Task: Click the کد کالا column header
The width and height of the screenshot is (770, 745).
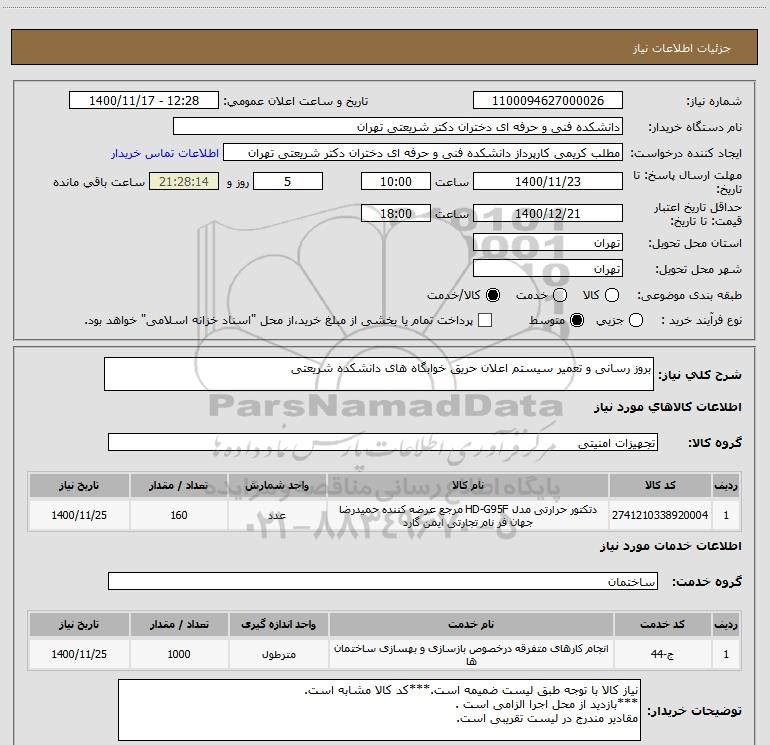Action: coord(660,486)
